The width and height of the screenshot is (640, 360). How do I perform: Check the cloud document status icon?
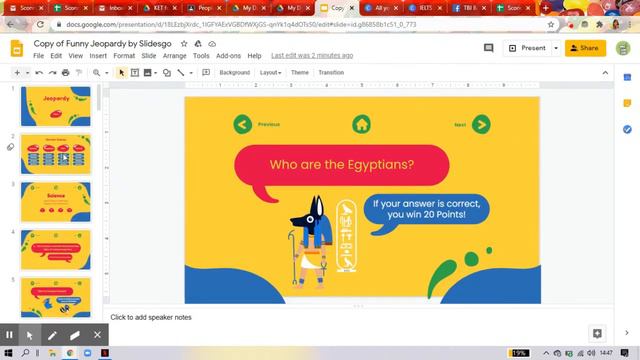click(x=212, y=44)
